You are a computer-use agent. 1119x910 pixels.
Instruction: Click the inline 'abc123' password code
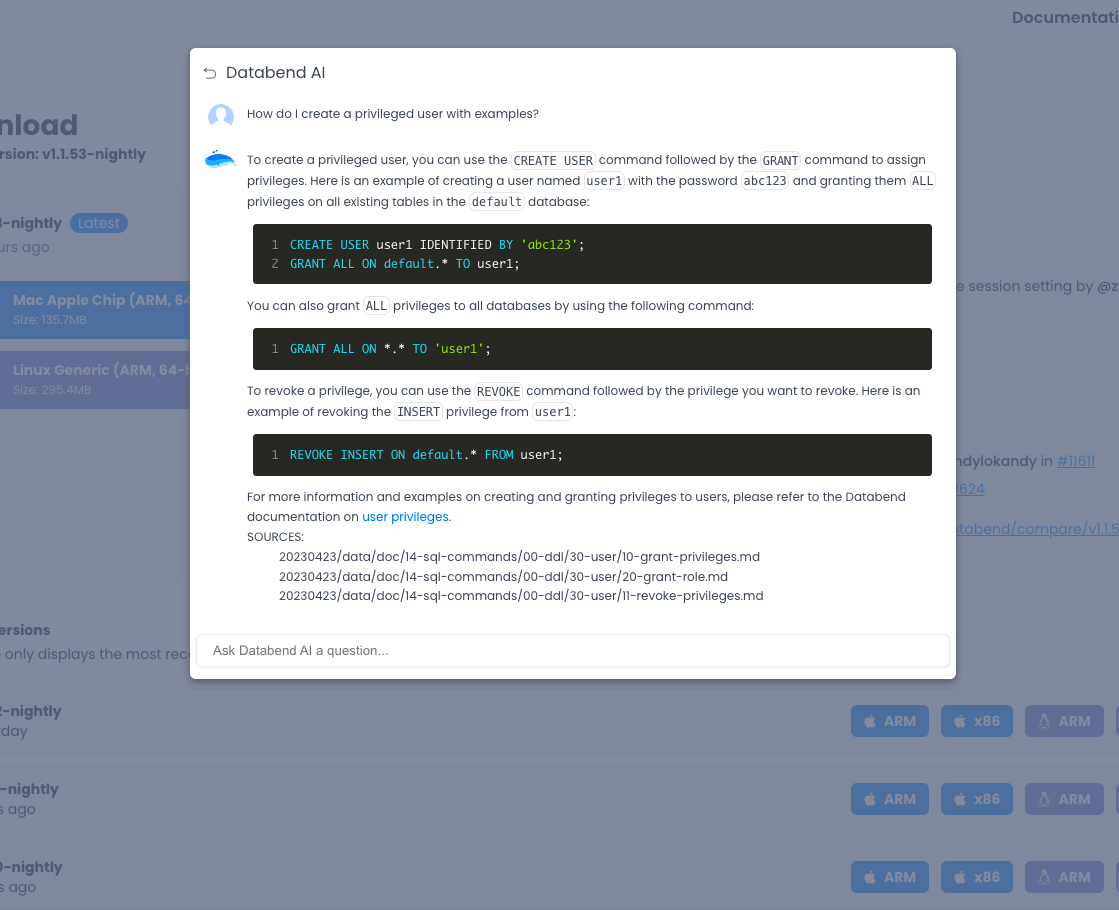click(x=765, y=181)
